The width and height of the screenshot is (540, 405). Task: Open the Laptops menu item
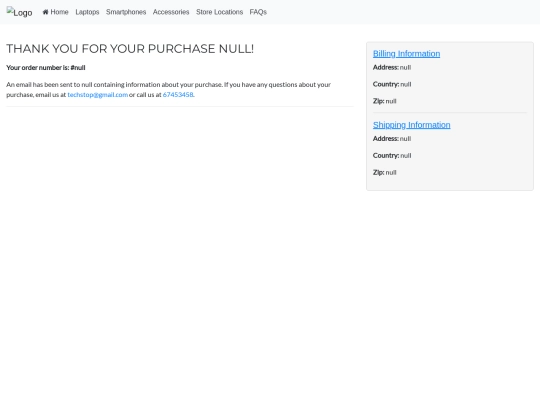(87, 12)
